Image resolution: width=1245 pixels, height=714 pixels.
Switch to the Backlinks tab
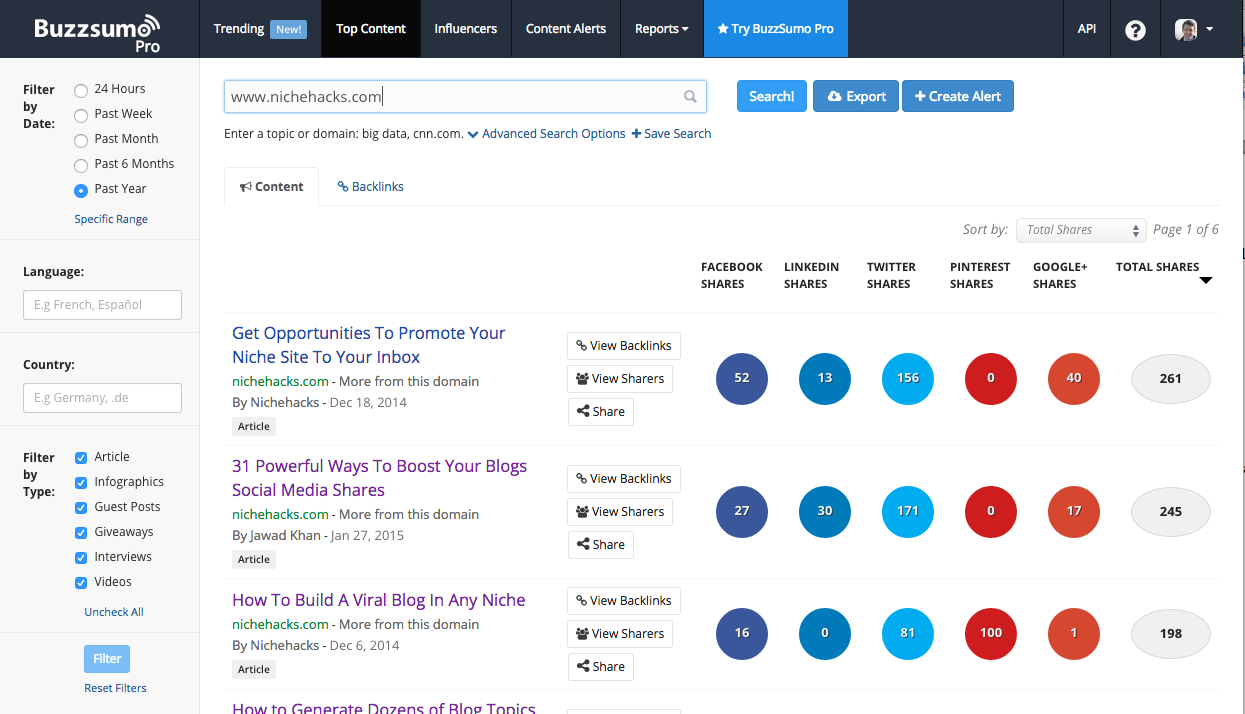coord(371,187)
